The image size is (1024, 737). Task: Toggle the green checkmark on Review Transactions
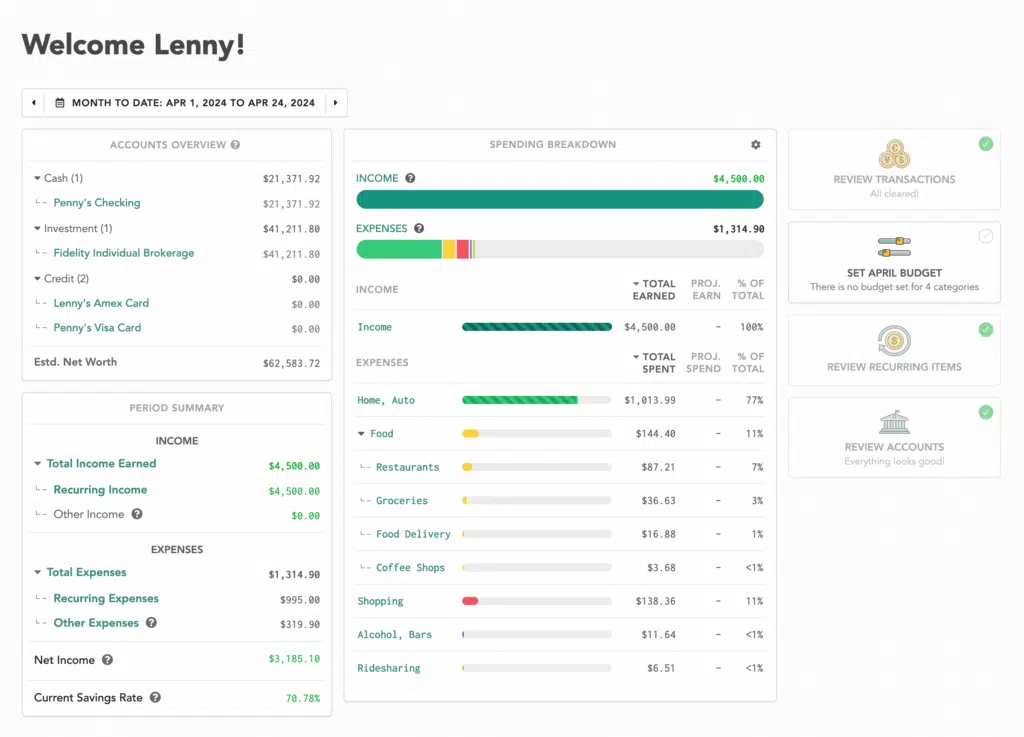[986, 143]
